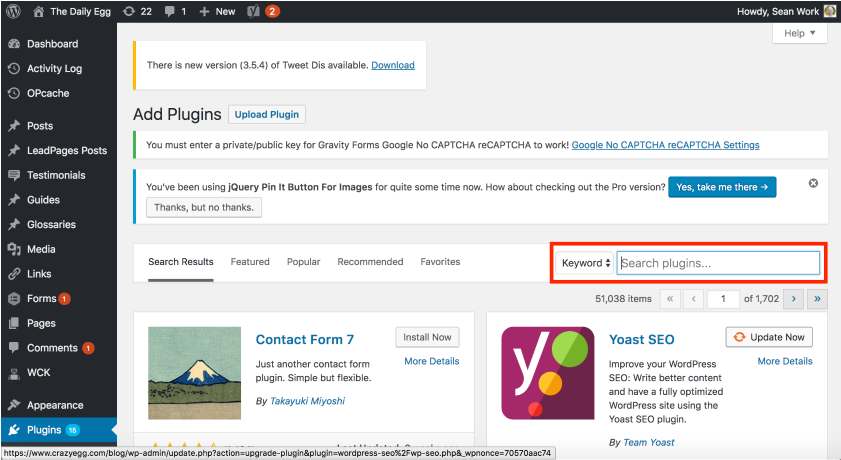Open the Comments section in sidebar
The width and height of the screenshot is (841, 460).
52,348
